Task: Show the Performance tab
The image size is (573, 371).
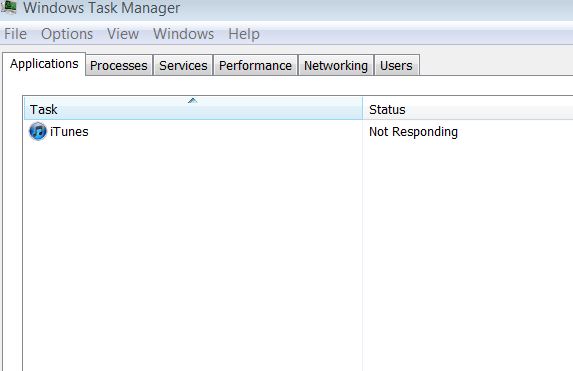Action: (255, 65)
